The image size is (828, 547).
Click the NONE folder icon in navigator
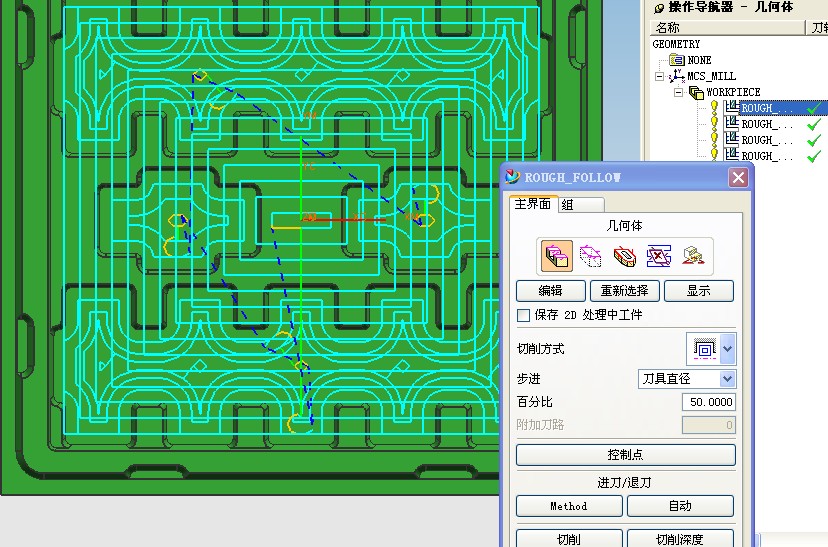coord(676,60)
